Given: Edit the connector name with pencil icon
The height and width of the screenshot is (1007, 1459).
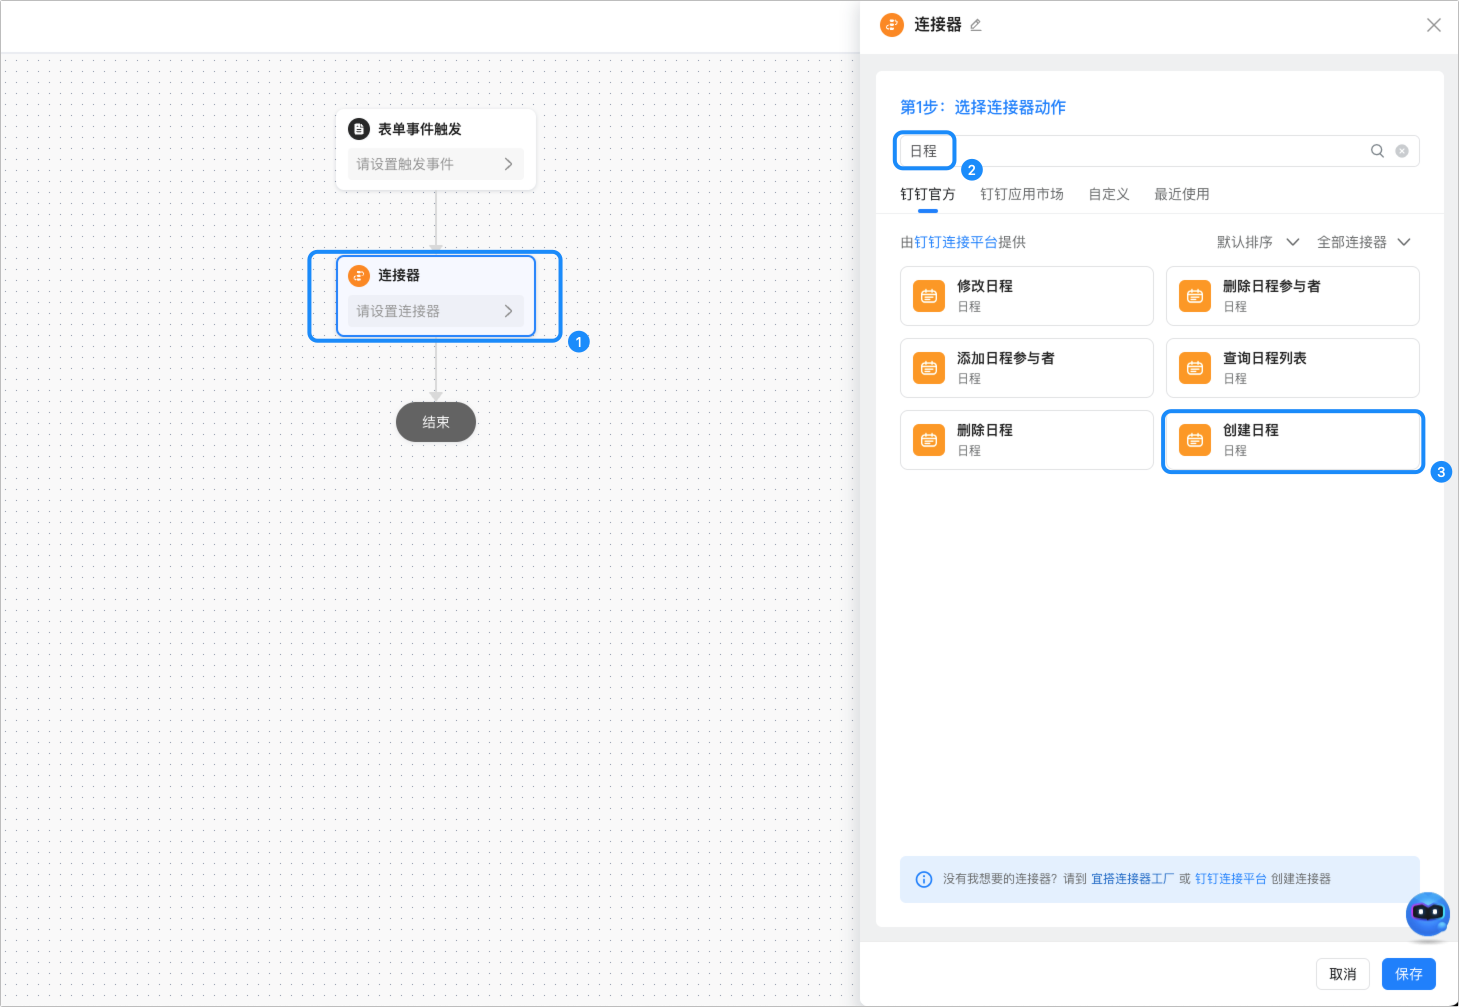Looking at the screenshot, I should coord(976,25).
